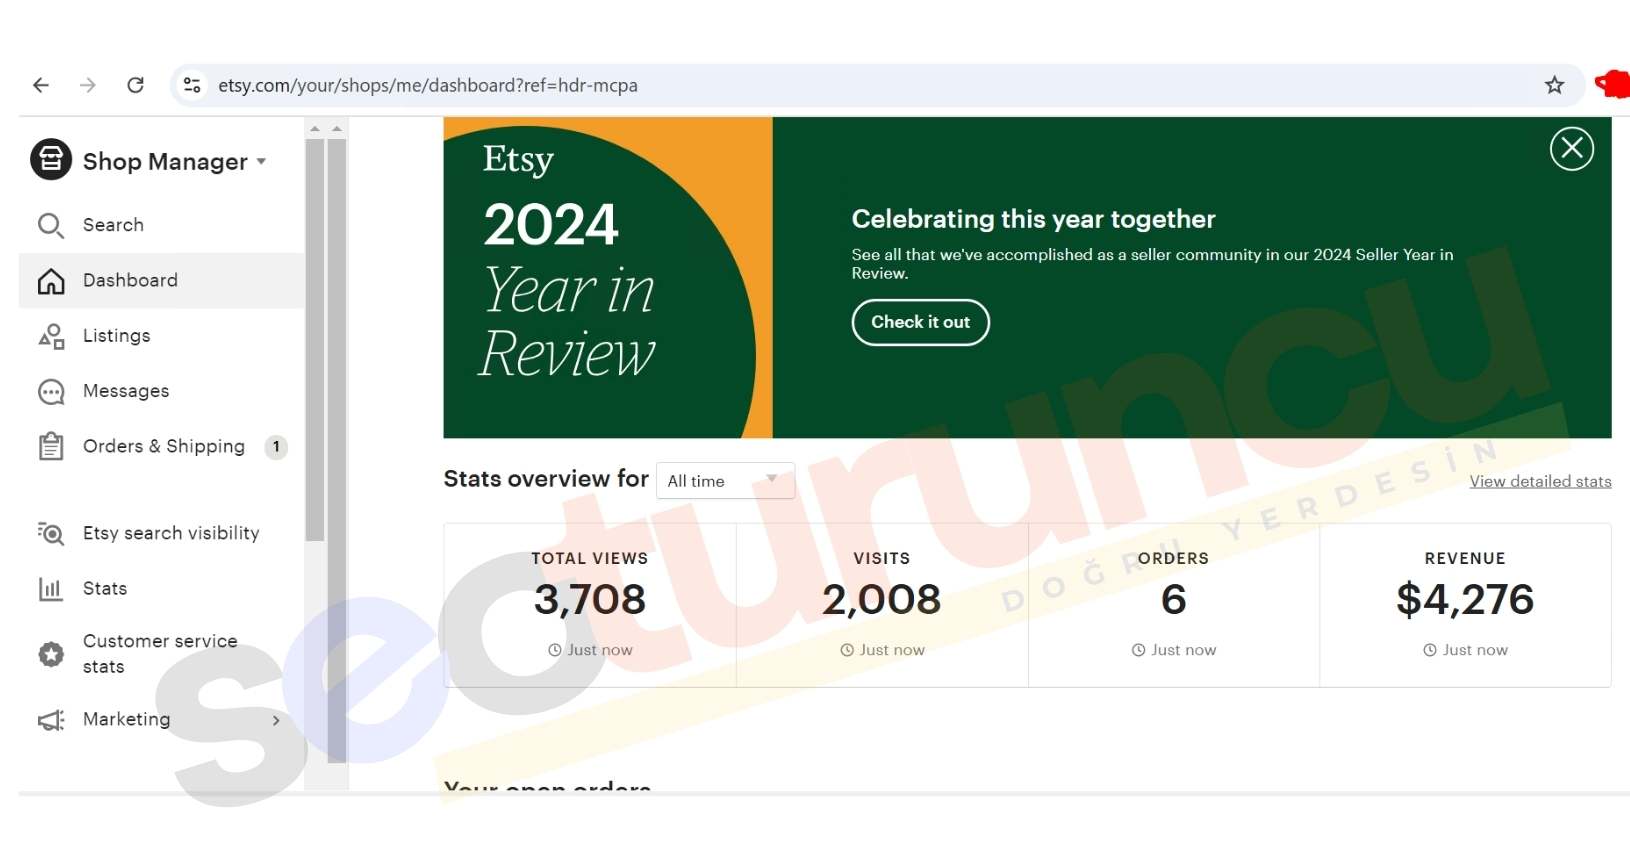Bookmark page with star icon
This screenshot has width=1630, height=860.
click(x=1554, y=85)
